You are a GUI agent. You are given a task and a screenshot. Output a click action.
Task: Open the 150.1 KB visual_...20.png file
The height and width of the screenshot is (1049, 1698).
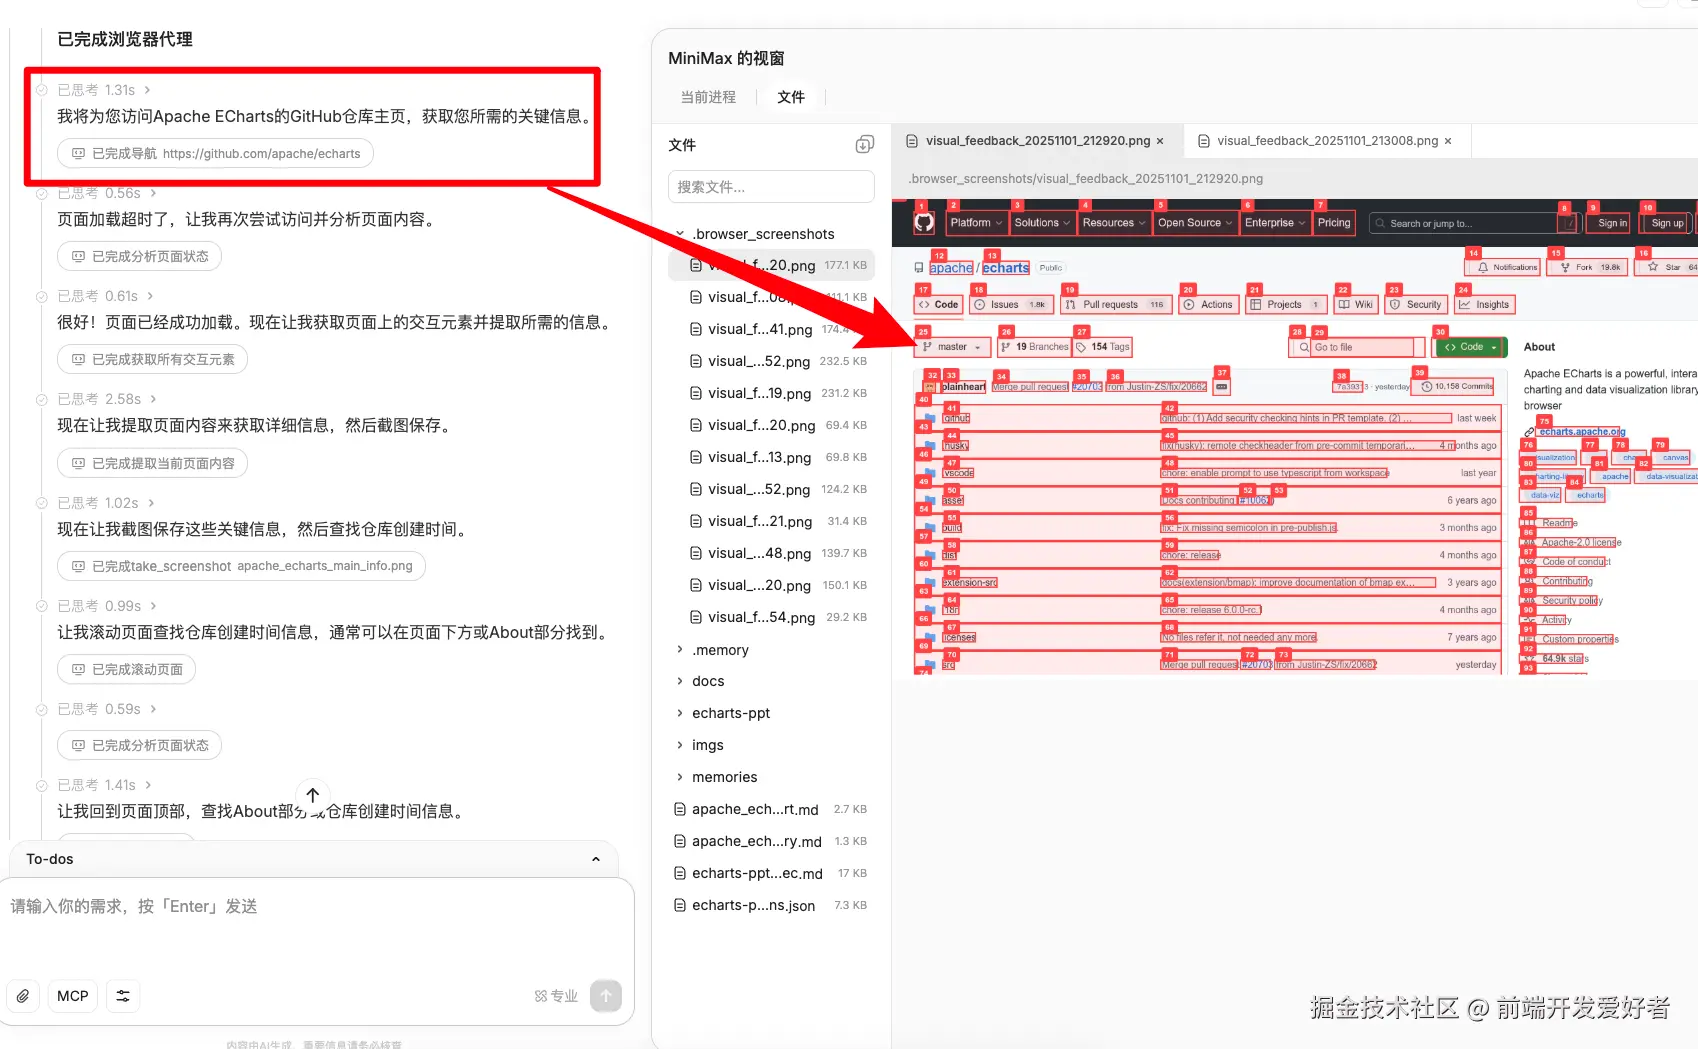pos(771,585)
